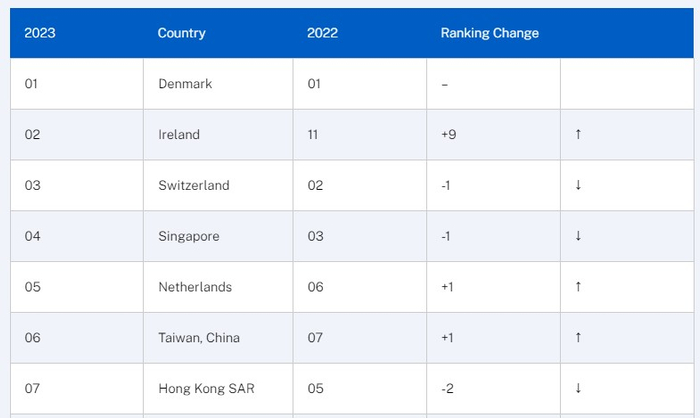
Task: Click the 2023 column header
Action: coord(40,33)
